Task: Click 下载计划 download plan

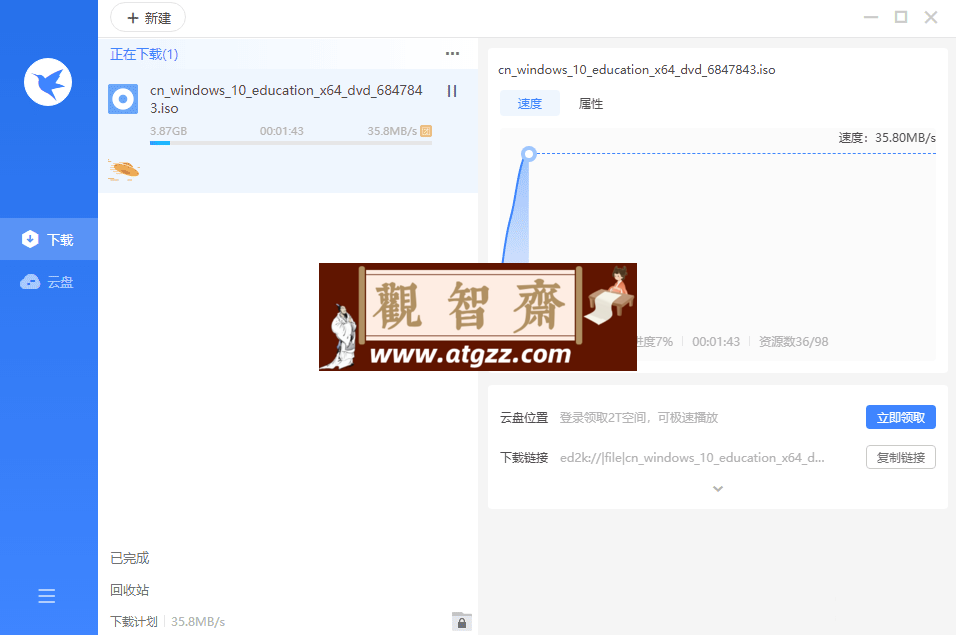Action: [134, 622]
